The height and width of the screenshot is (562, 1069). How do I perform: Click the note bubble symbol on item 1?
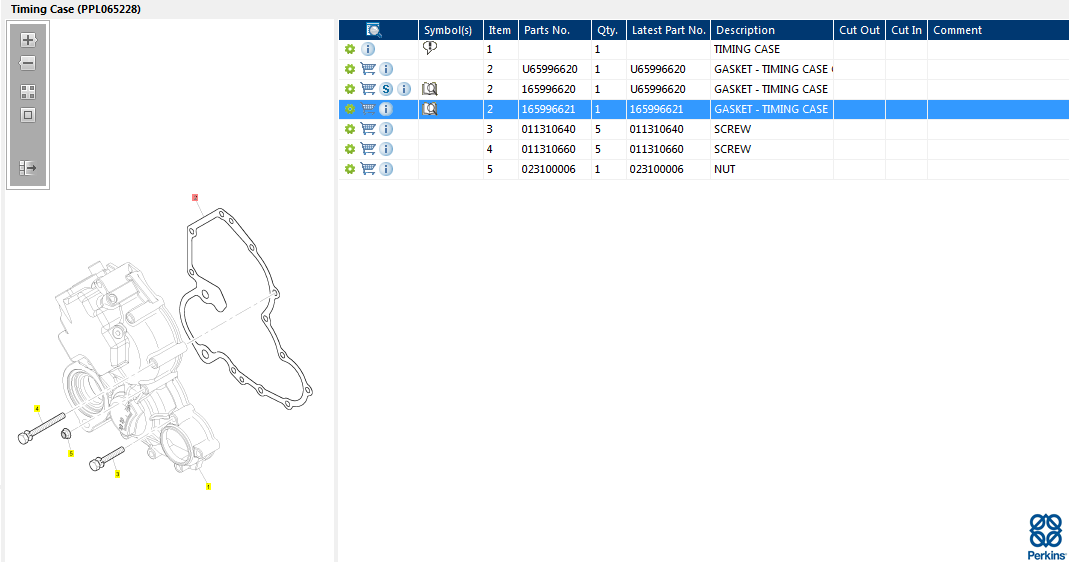pos(430,48)
